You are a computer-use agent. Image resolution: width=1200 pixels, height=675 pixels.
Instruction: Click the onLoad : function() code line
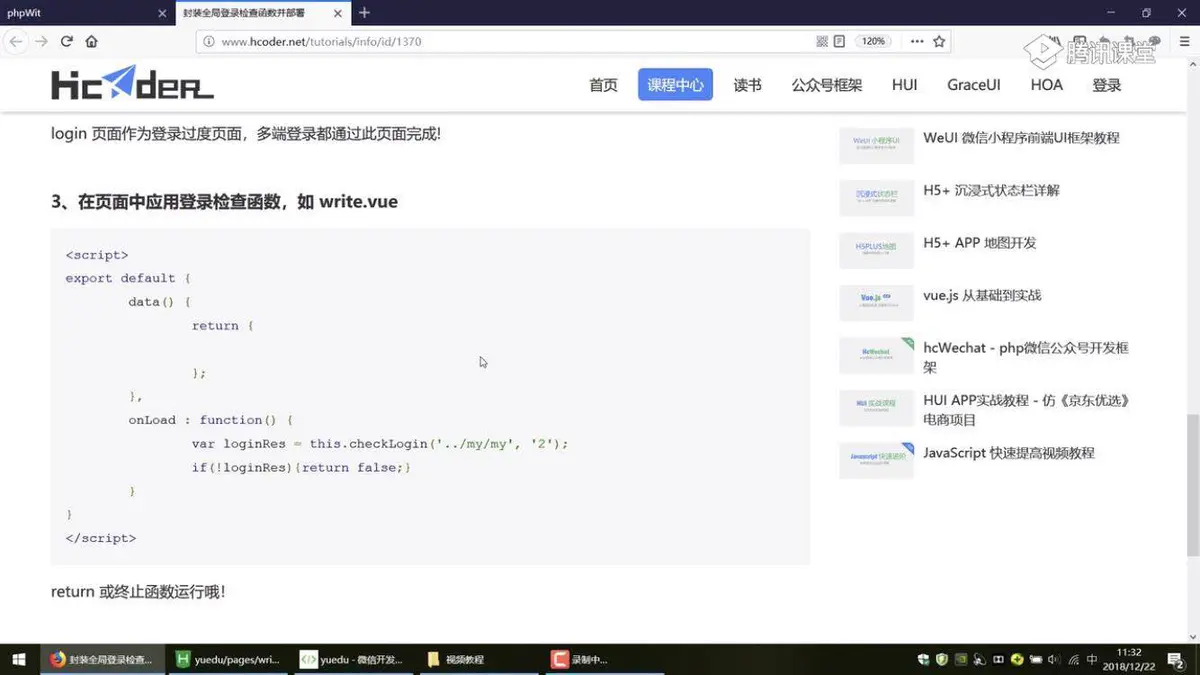click(x=210, y=420)
